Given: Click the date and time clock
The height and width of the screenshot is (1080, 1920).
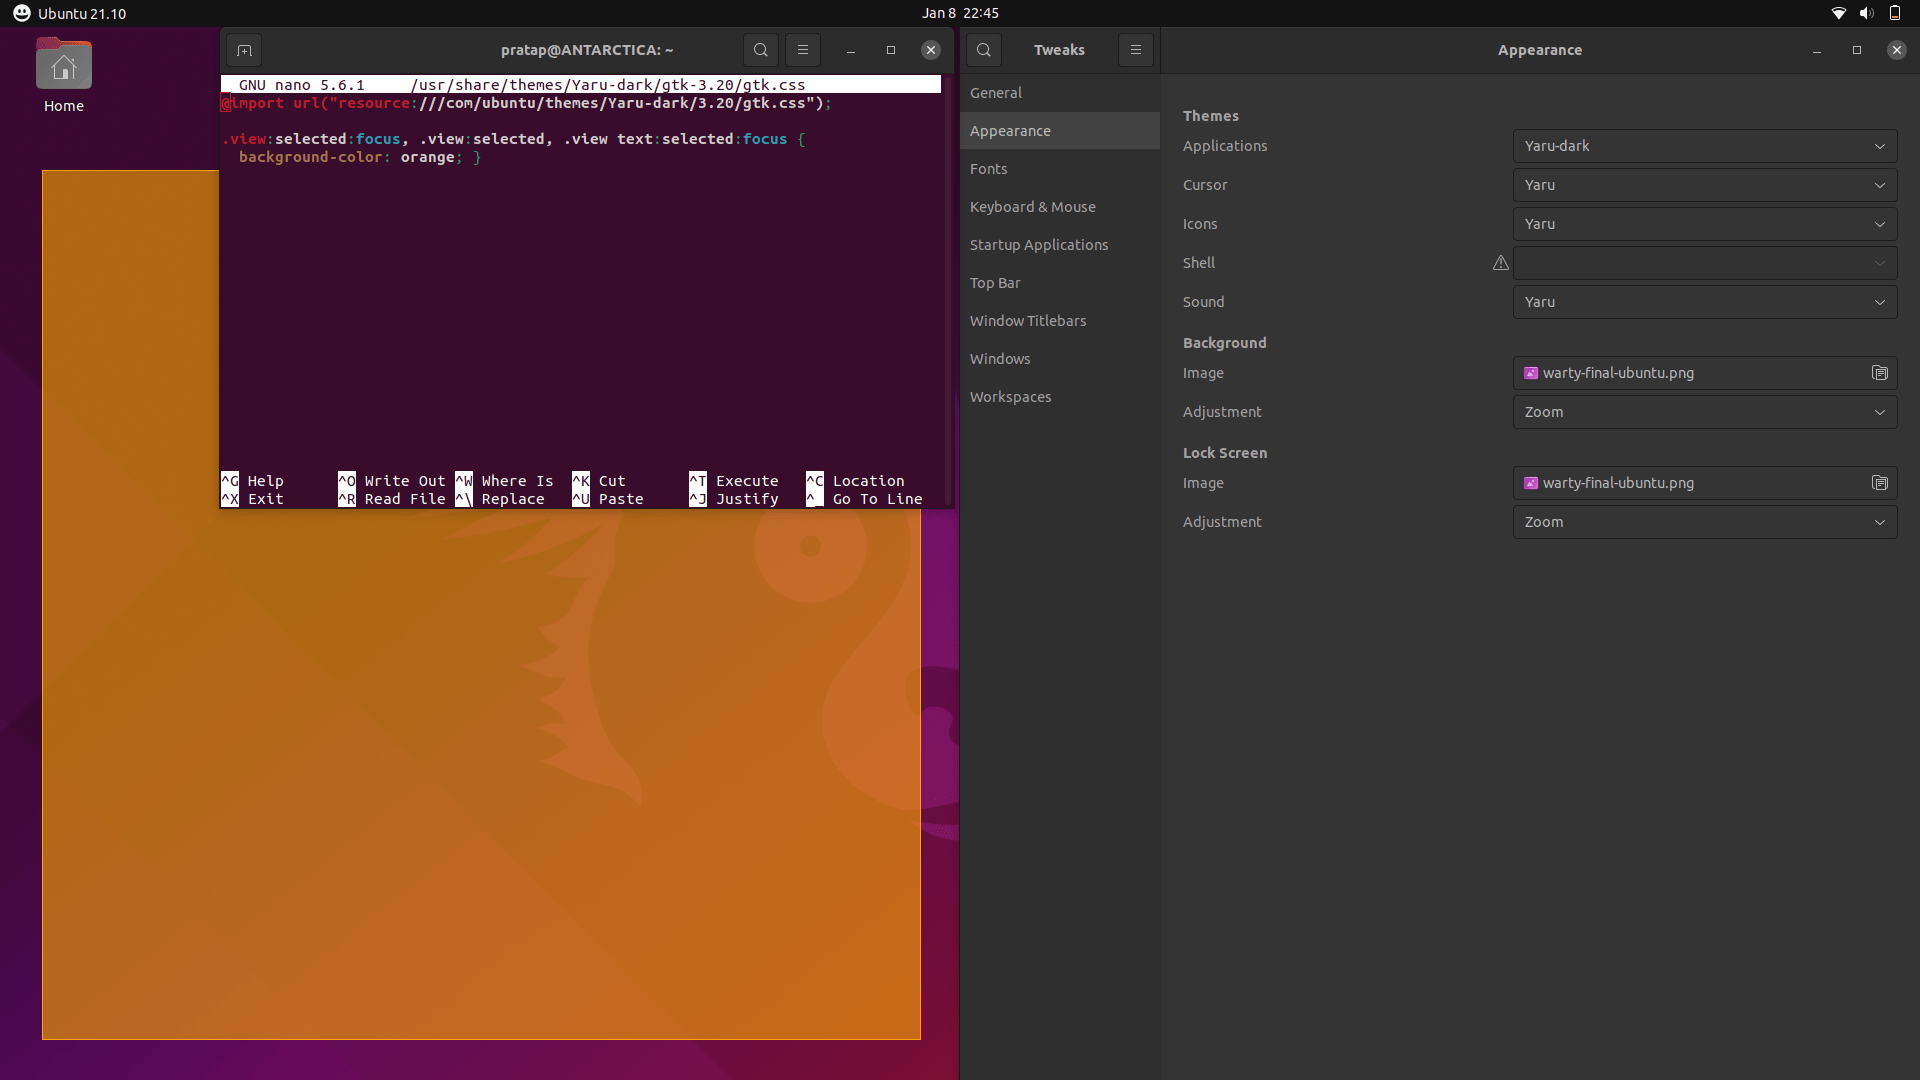Looking at the screenshot, I should coord(960,13).
